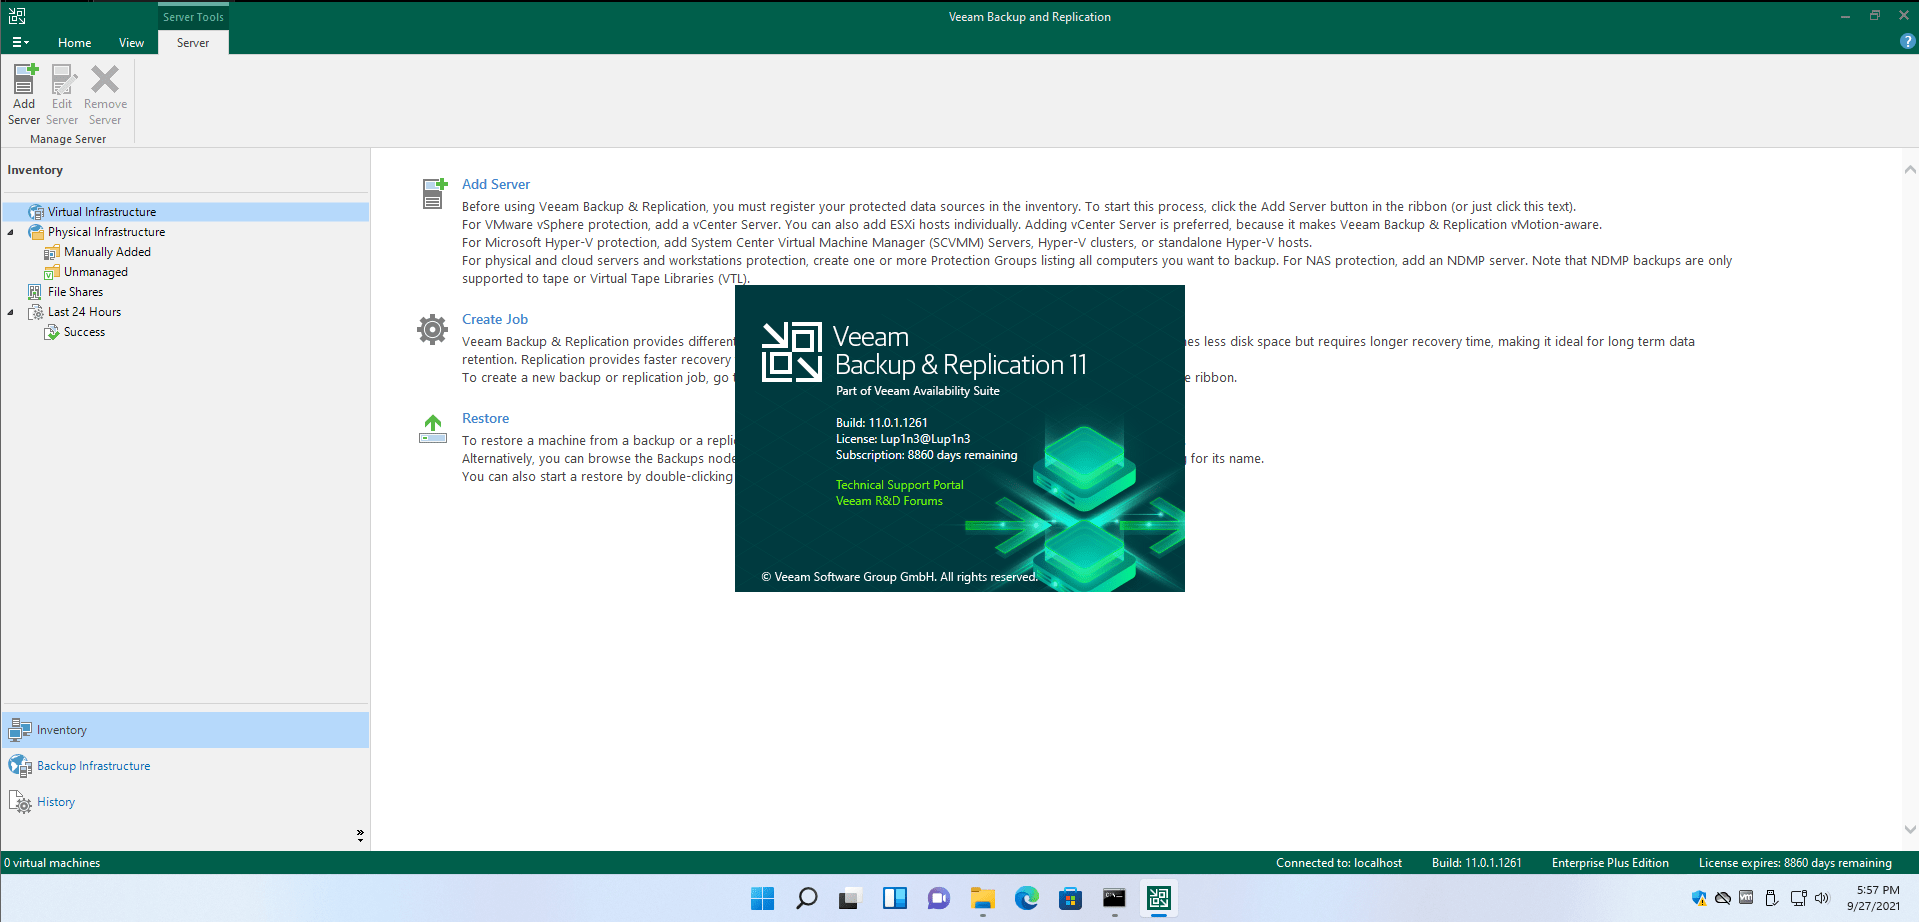Open Task View from taskbar
The width and height of the screenshot is (1919, 922).
[x=850, y=898]
